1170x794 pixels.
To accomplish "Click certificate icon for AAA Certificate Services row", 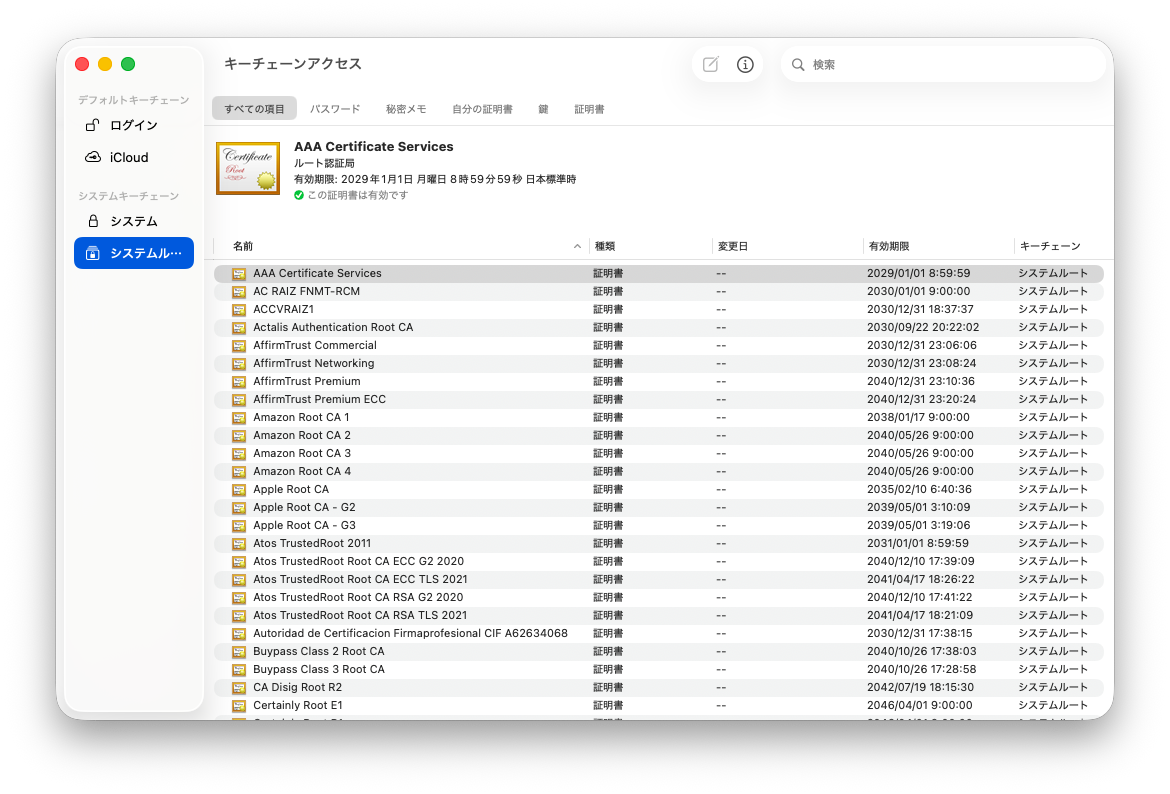I will pyautogui.click(x=239, y=274).
